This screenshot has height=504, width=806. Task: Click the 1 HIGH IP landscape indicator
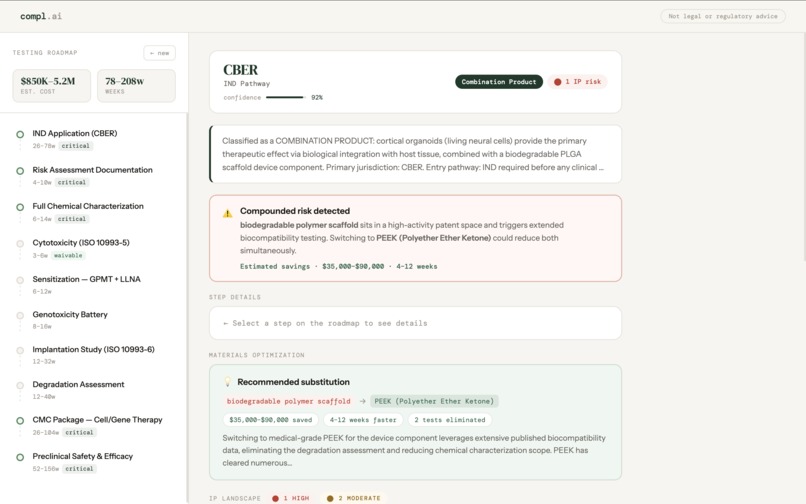coord(291,498)
